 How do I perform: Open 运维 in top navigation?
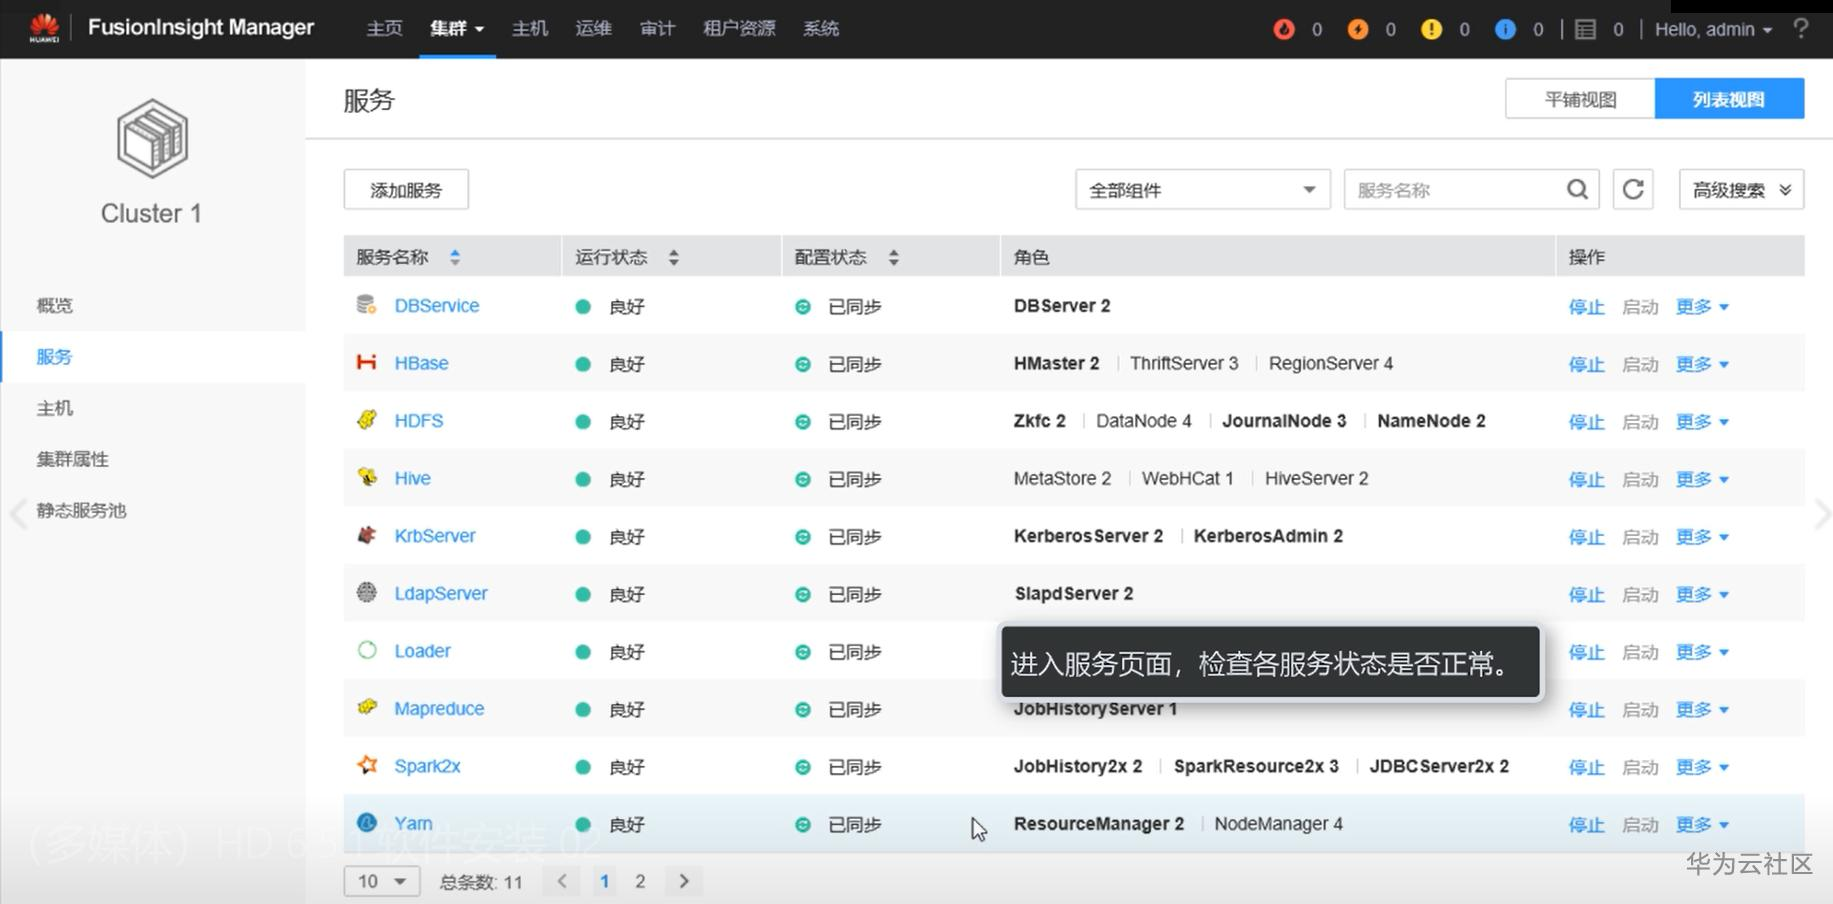[593, 29]
